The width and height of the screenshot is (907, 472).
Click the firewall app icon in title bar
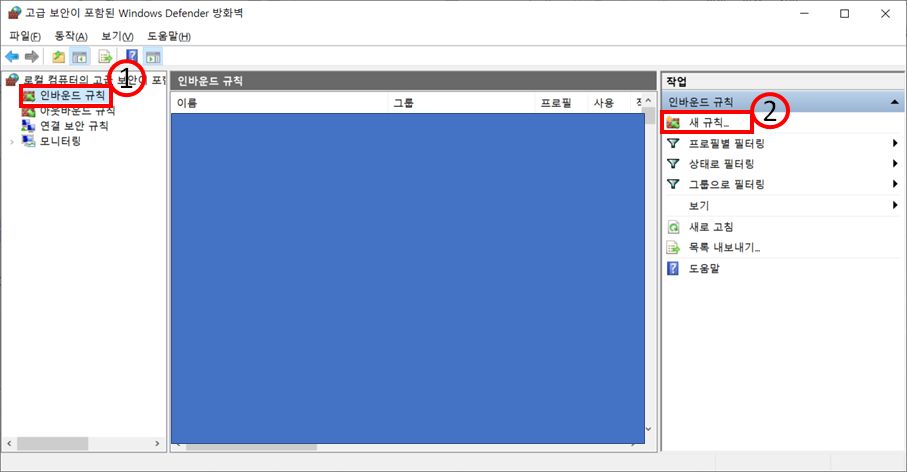tap(14, 13)
